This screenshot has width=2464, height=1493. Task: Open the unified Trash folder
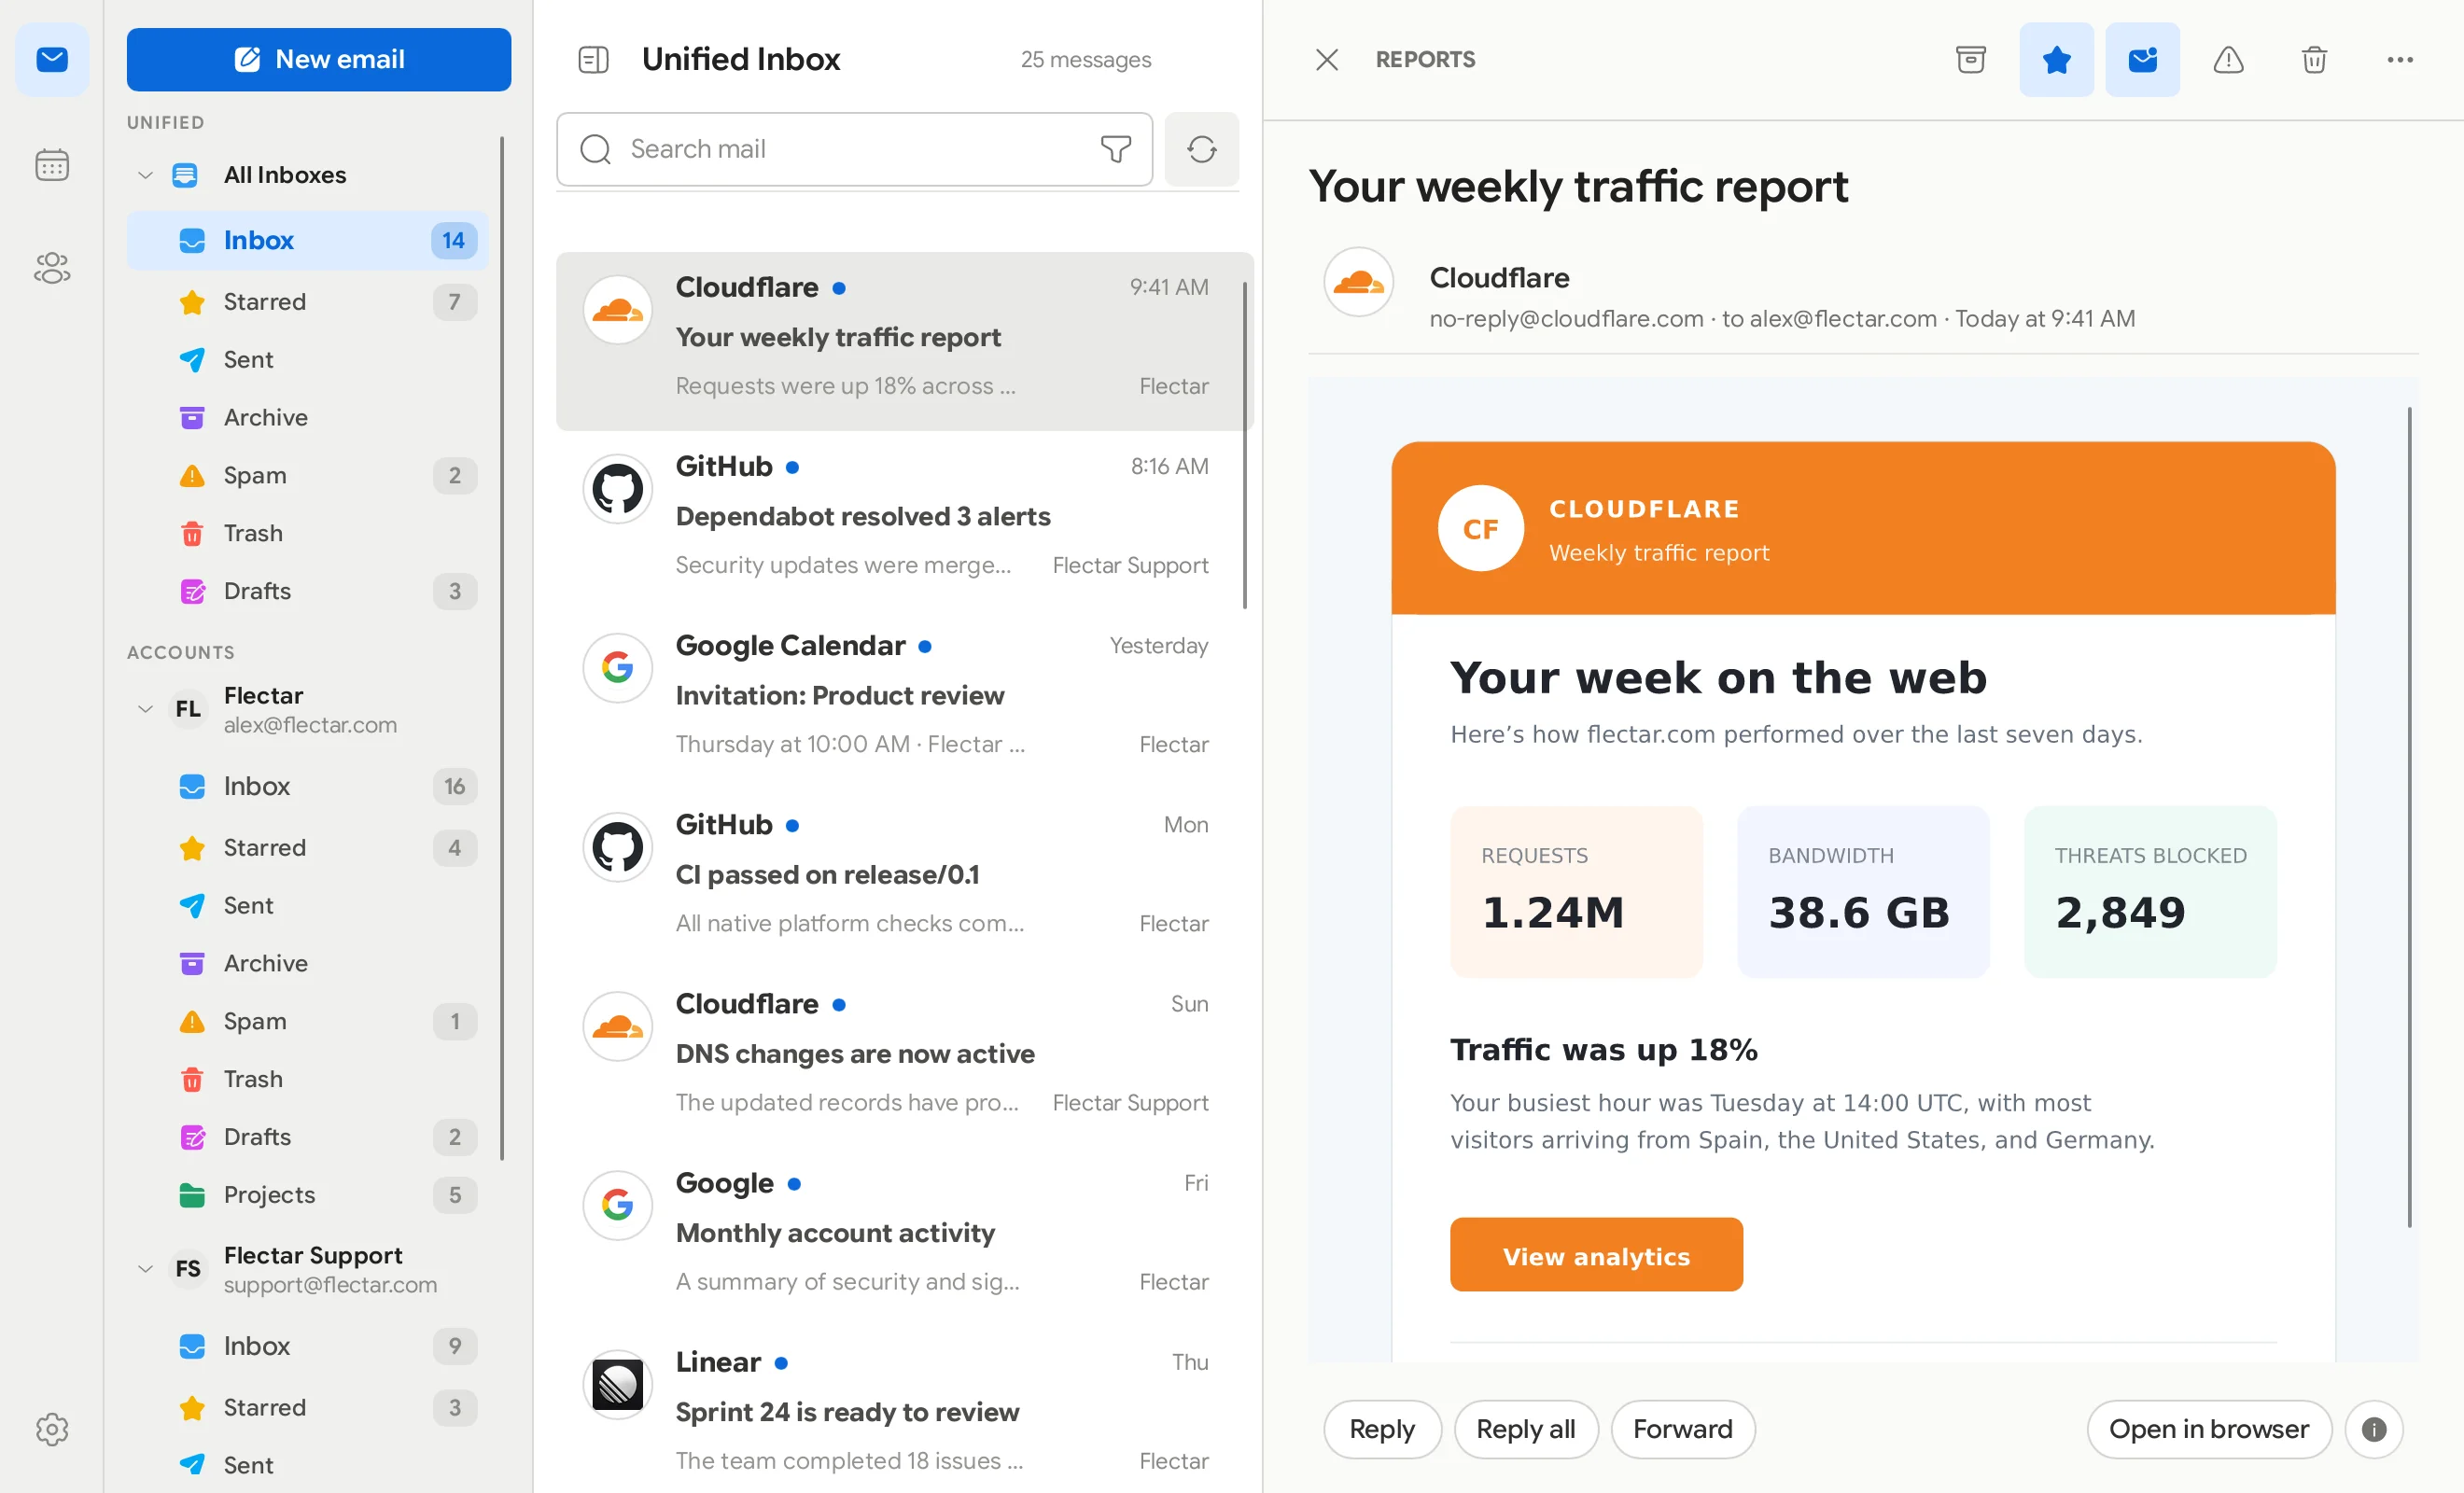pyautogui.click(x=308, y=534)
